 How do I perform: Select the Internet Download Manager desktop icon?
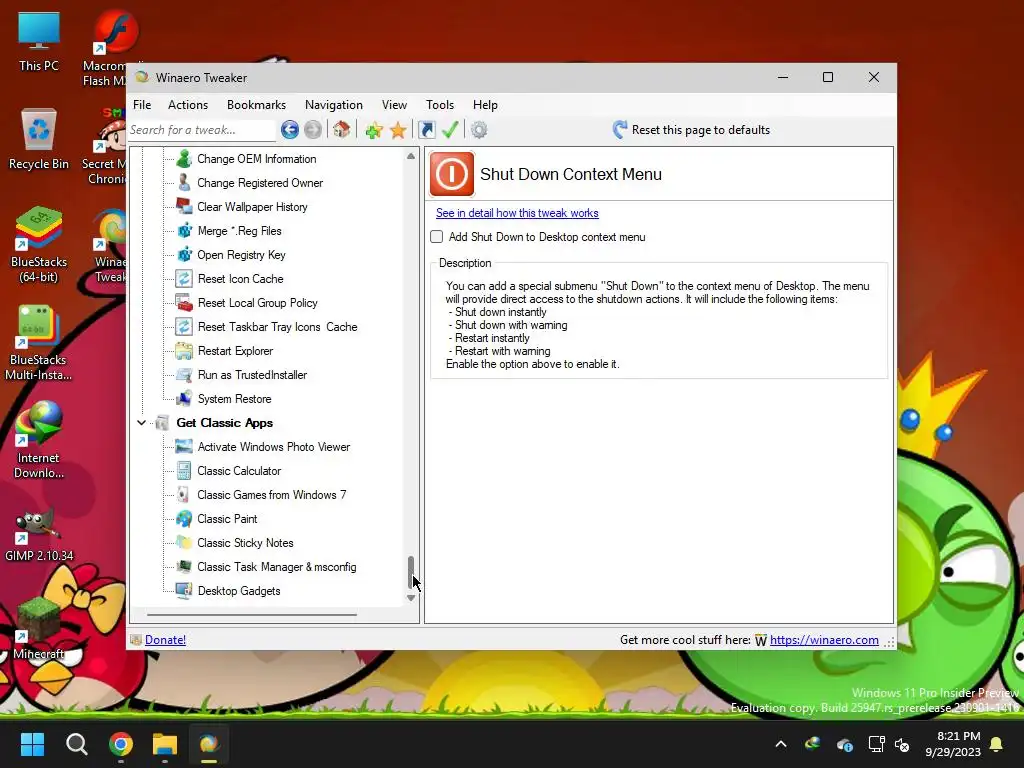39,440
